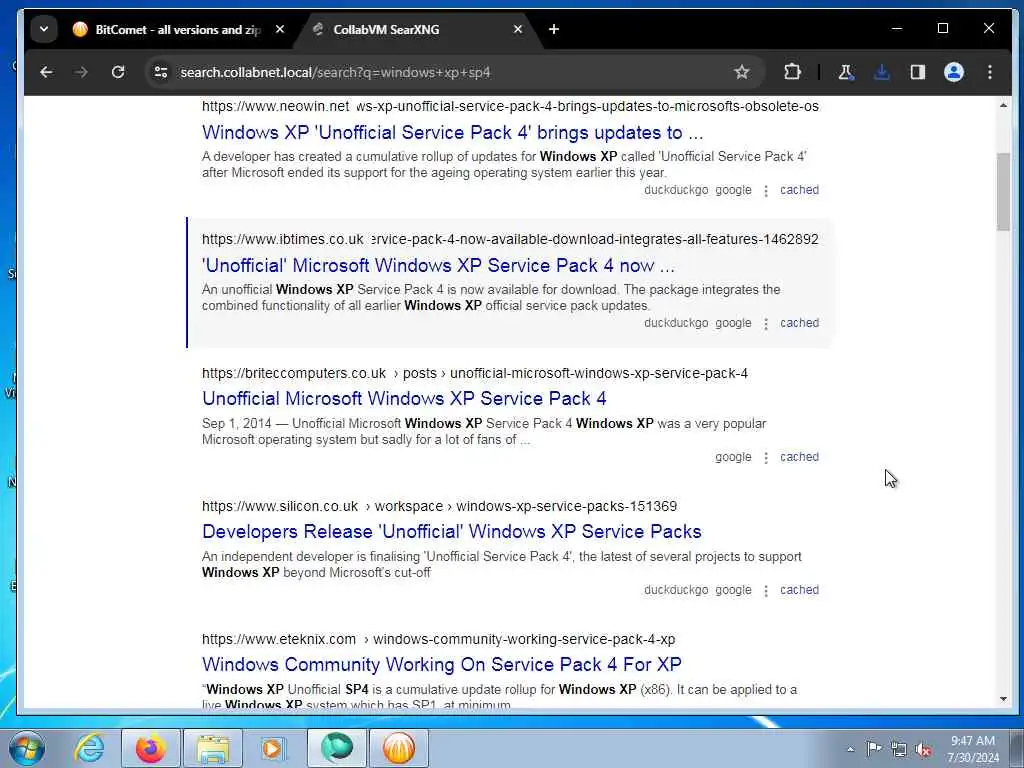Open cached version of briteccomputers result
The image size is (1024, 768).
[x=799, y=457]
